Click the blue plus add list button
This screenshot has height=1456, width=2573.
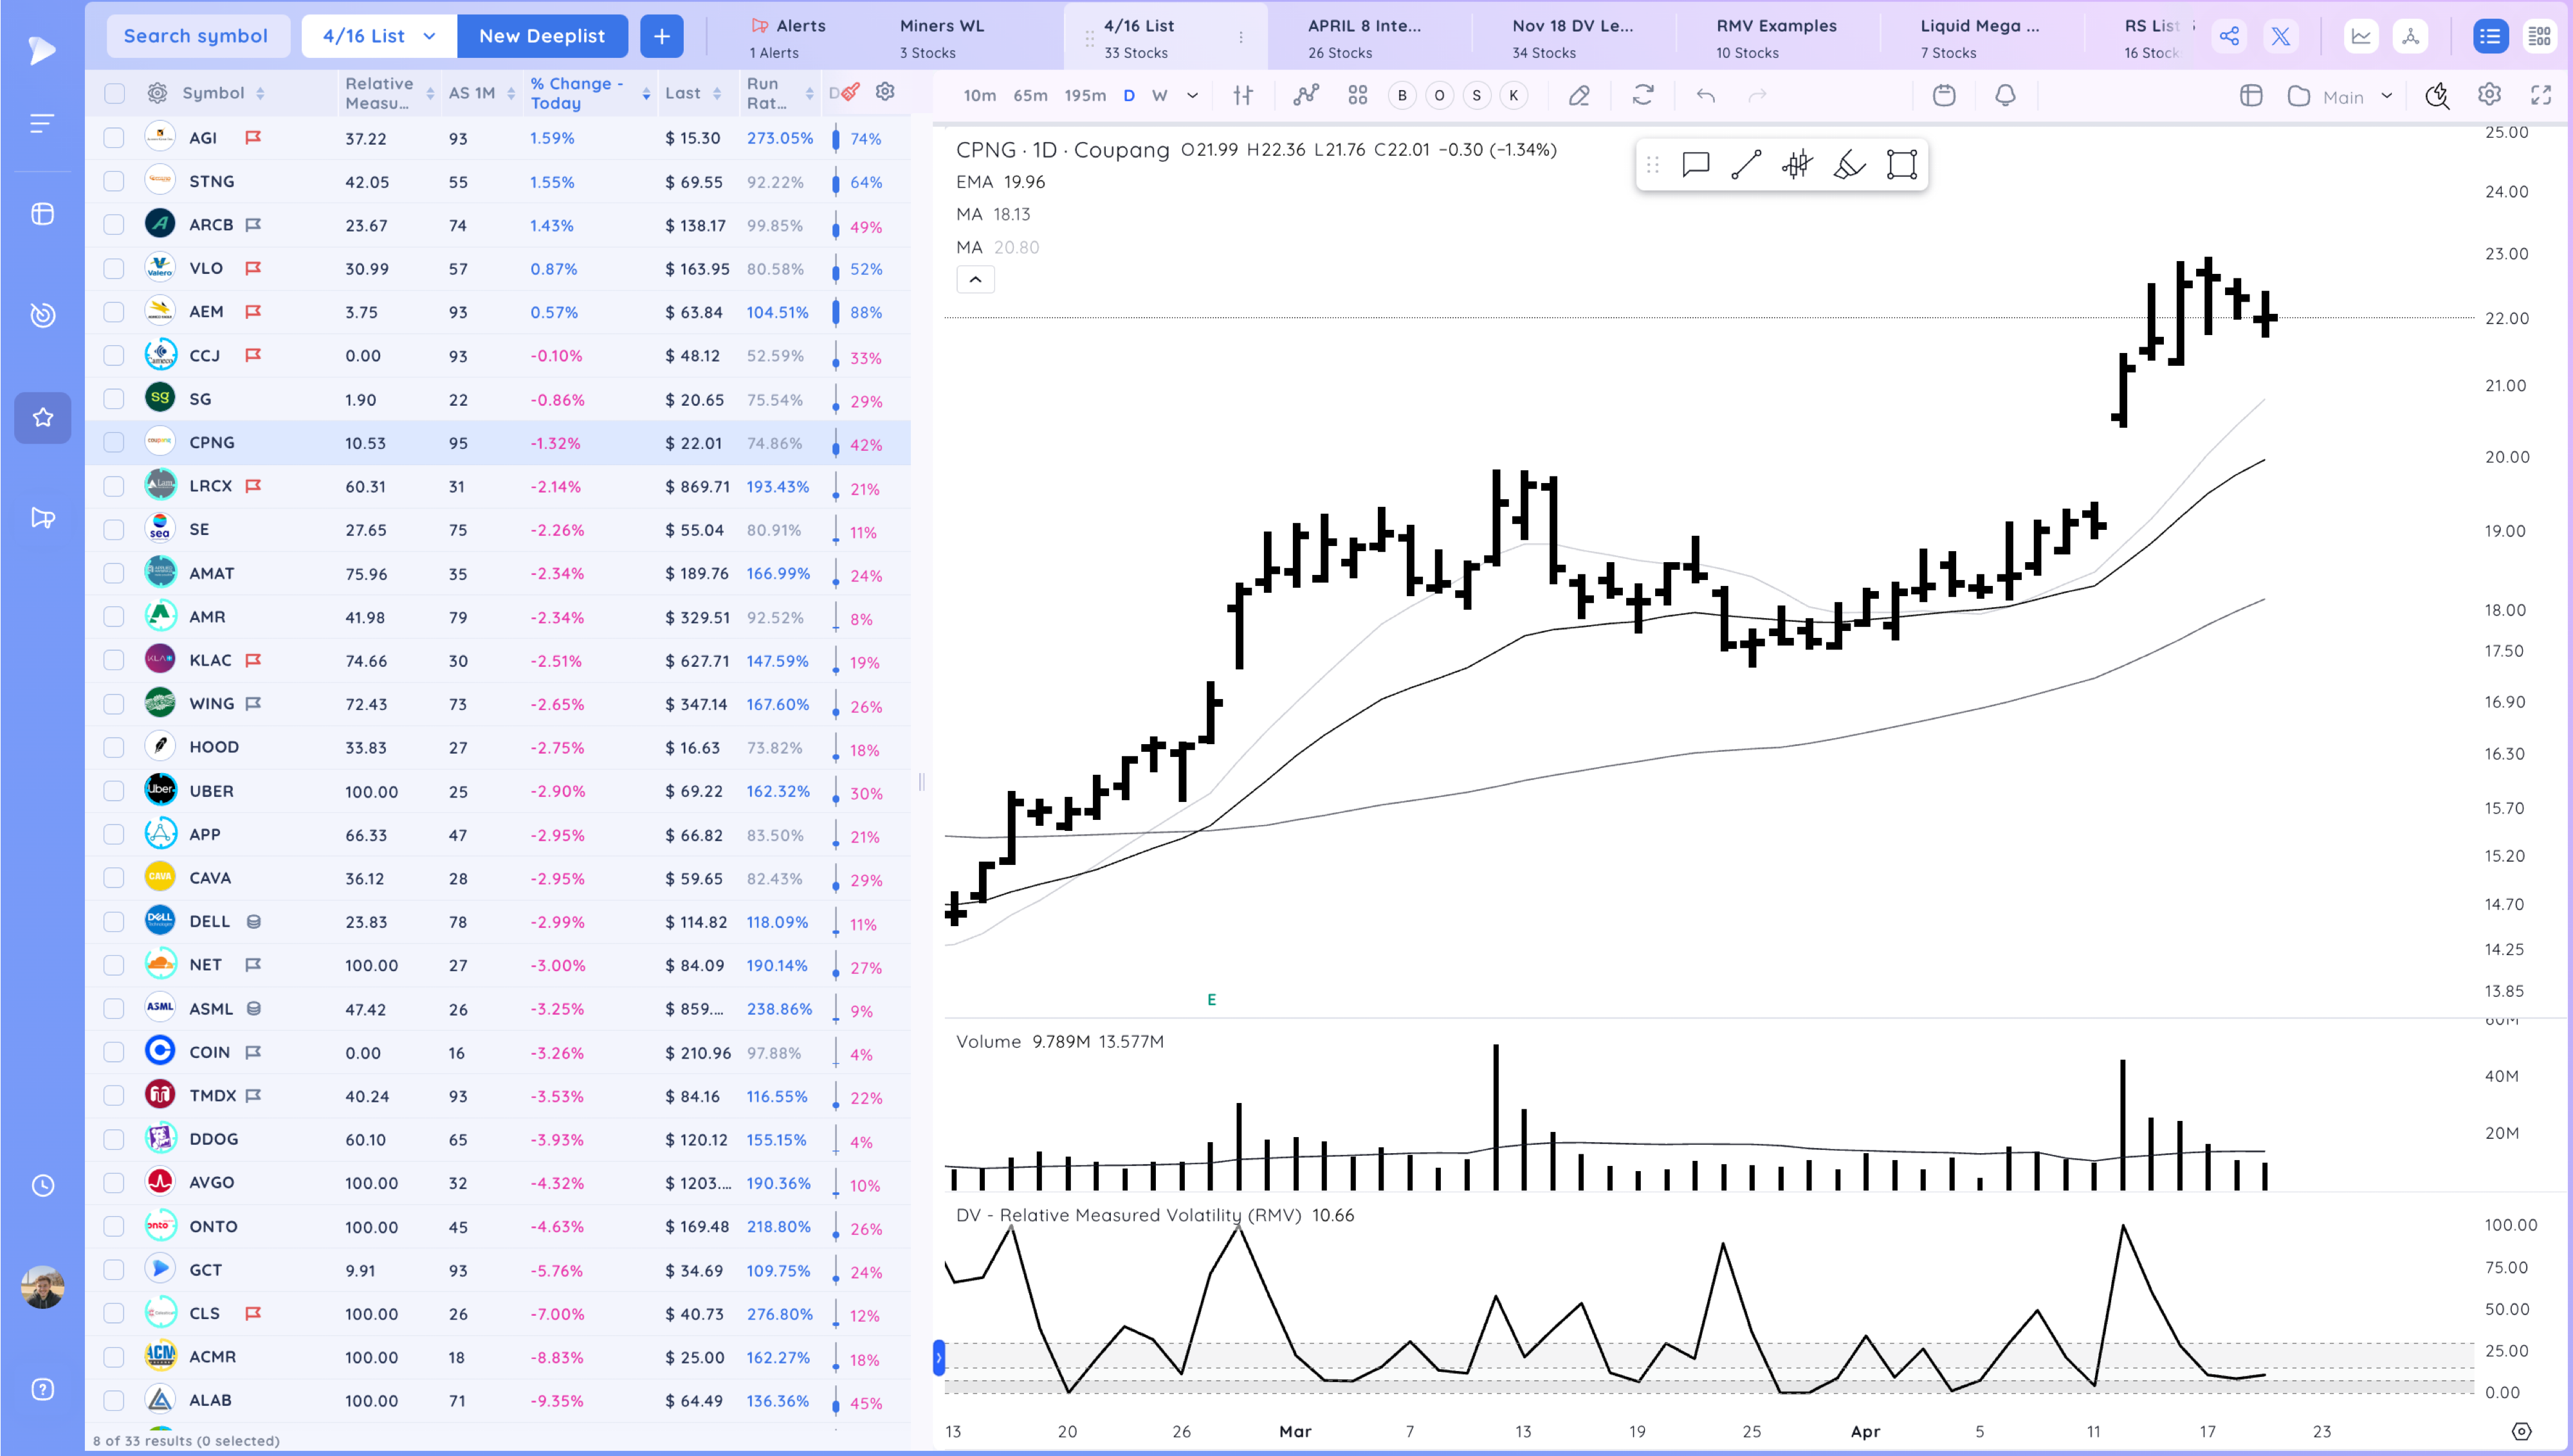661,36
